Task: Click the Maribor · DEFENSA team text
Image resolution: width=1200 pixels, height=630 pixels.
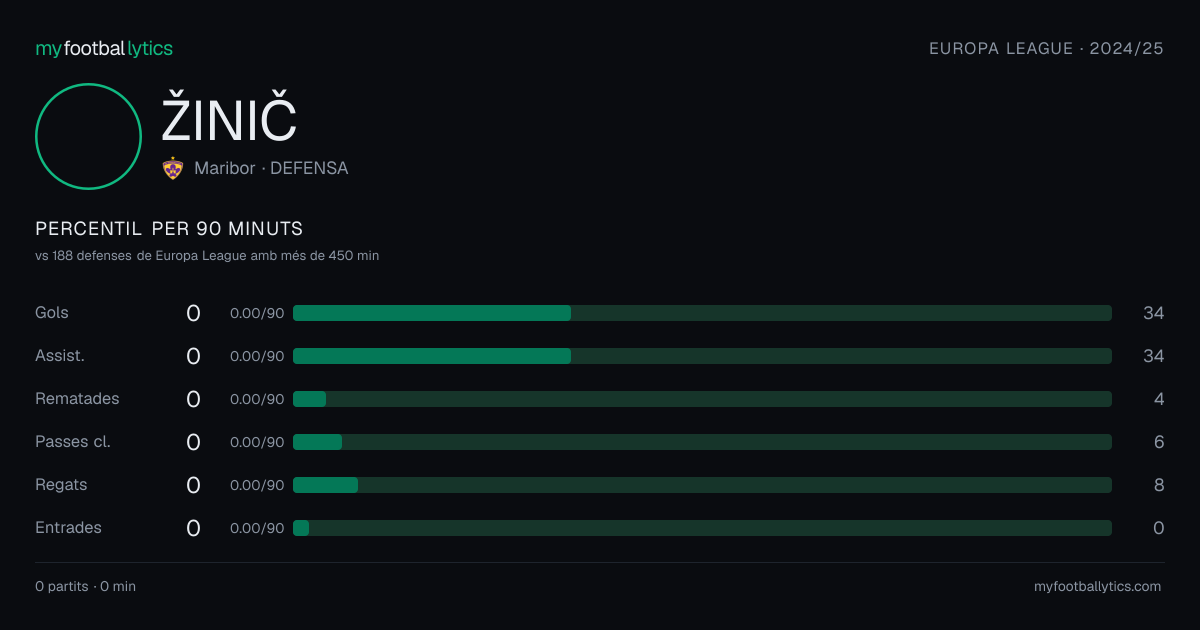Action: tap(271, 168)
